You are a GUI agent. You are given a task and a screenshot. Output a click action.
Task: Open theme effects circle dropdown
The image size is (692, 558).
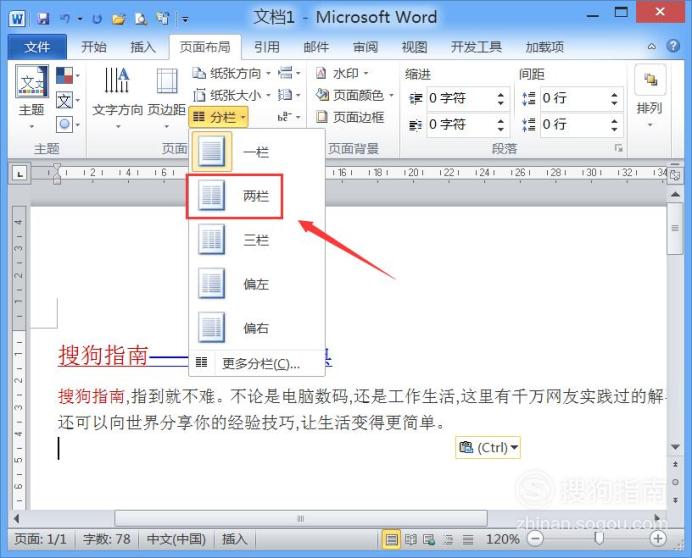(x=68, y=124)
